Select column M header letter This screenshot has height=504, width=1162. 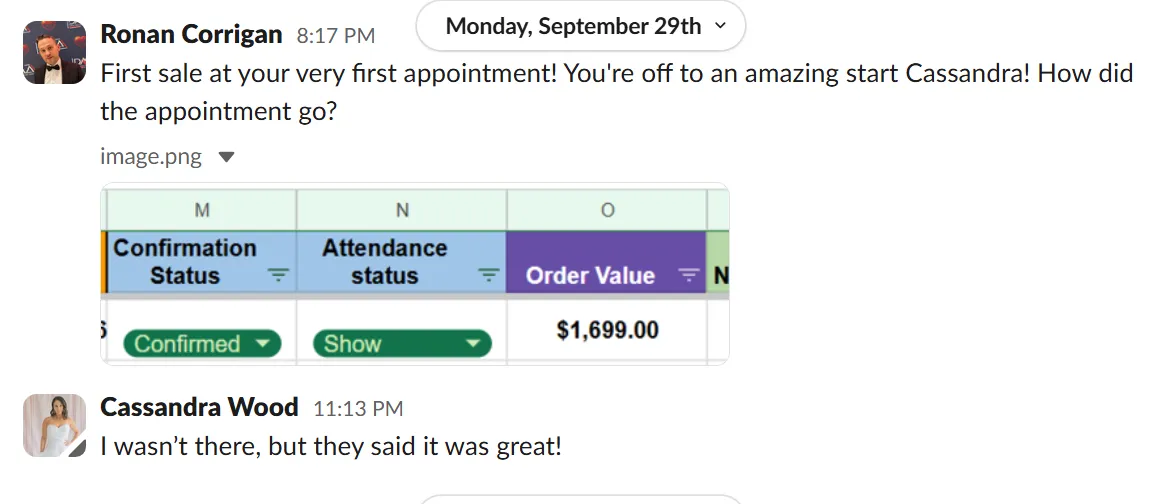pos(201,210)
